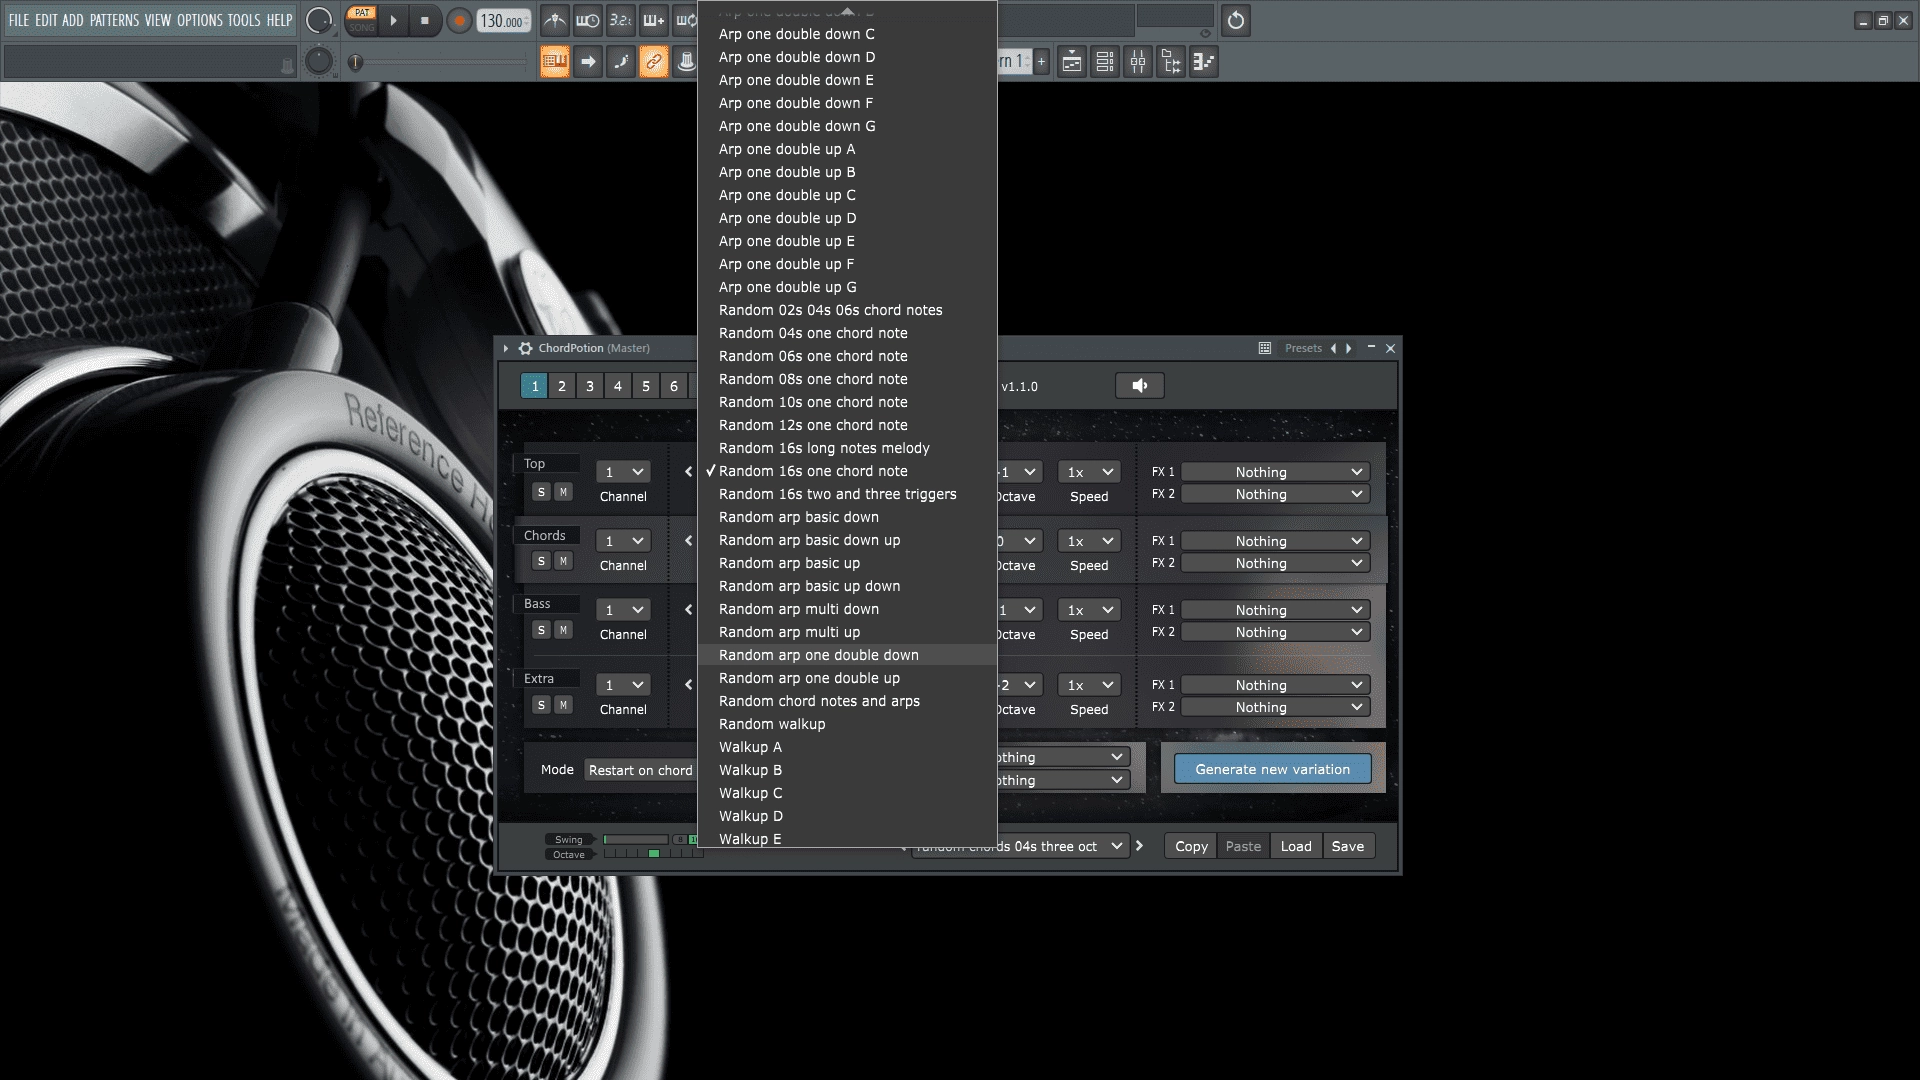Open the PATTERNS menu
The image size is (1920, 1080).
click(114, 20)
